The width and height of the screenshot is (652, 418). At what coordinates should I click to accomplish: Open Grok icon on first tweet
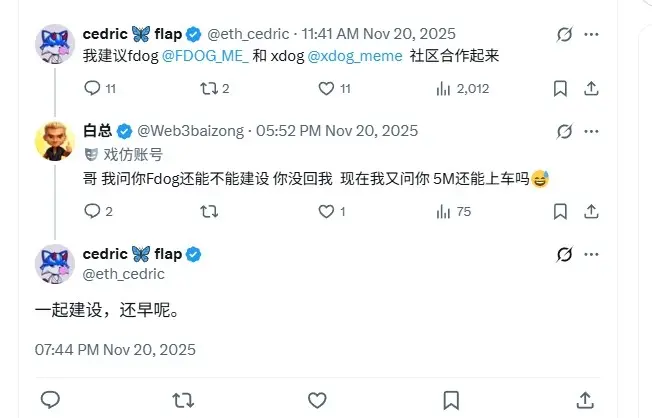tap(564, 34)
